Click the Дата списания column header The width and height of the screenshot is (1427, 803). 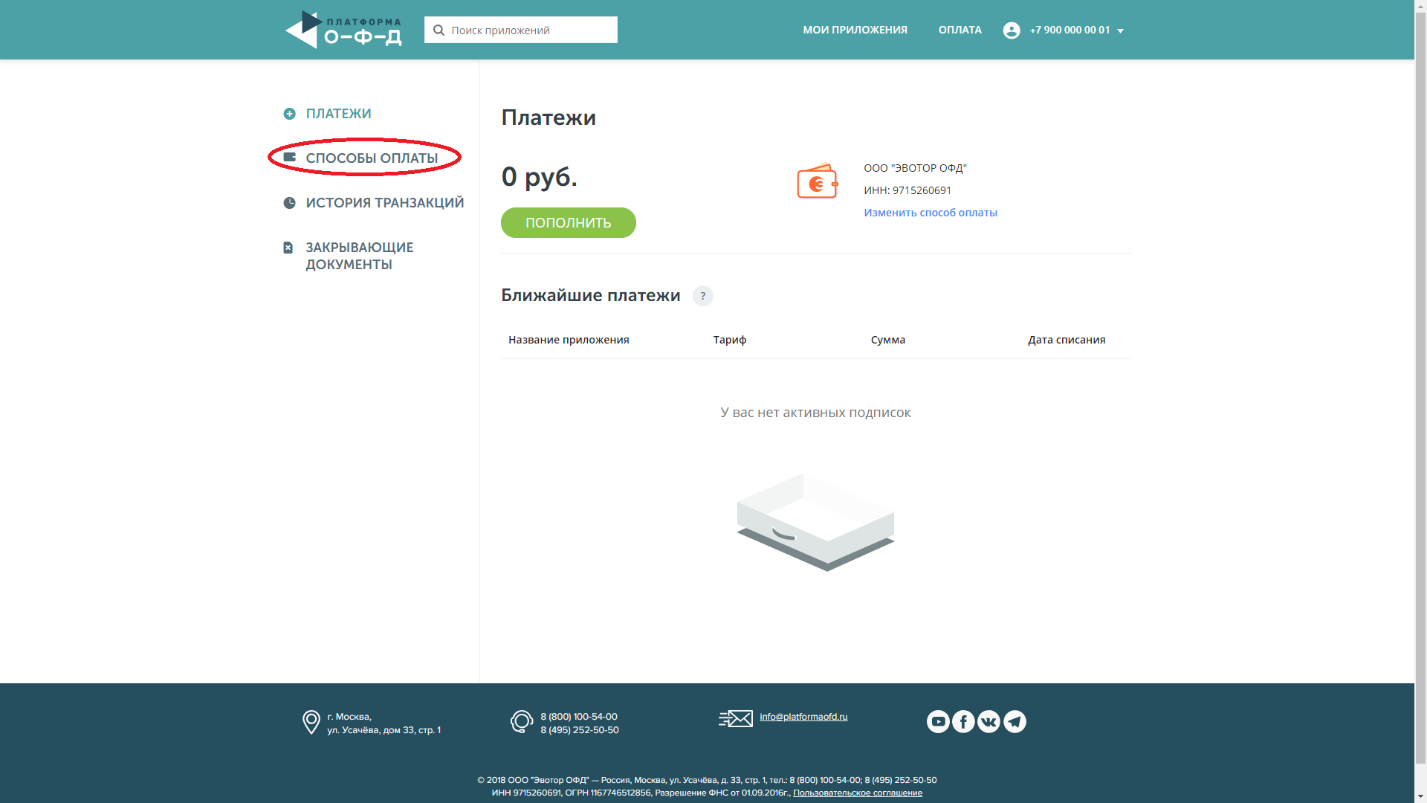1067,340
